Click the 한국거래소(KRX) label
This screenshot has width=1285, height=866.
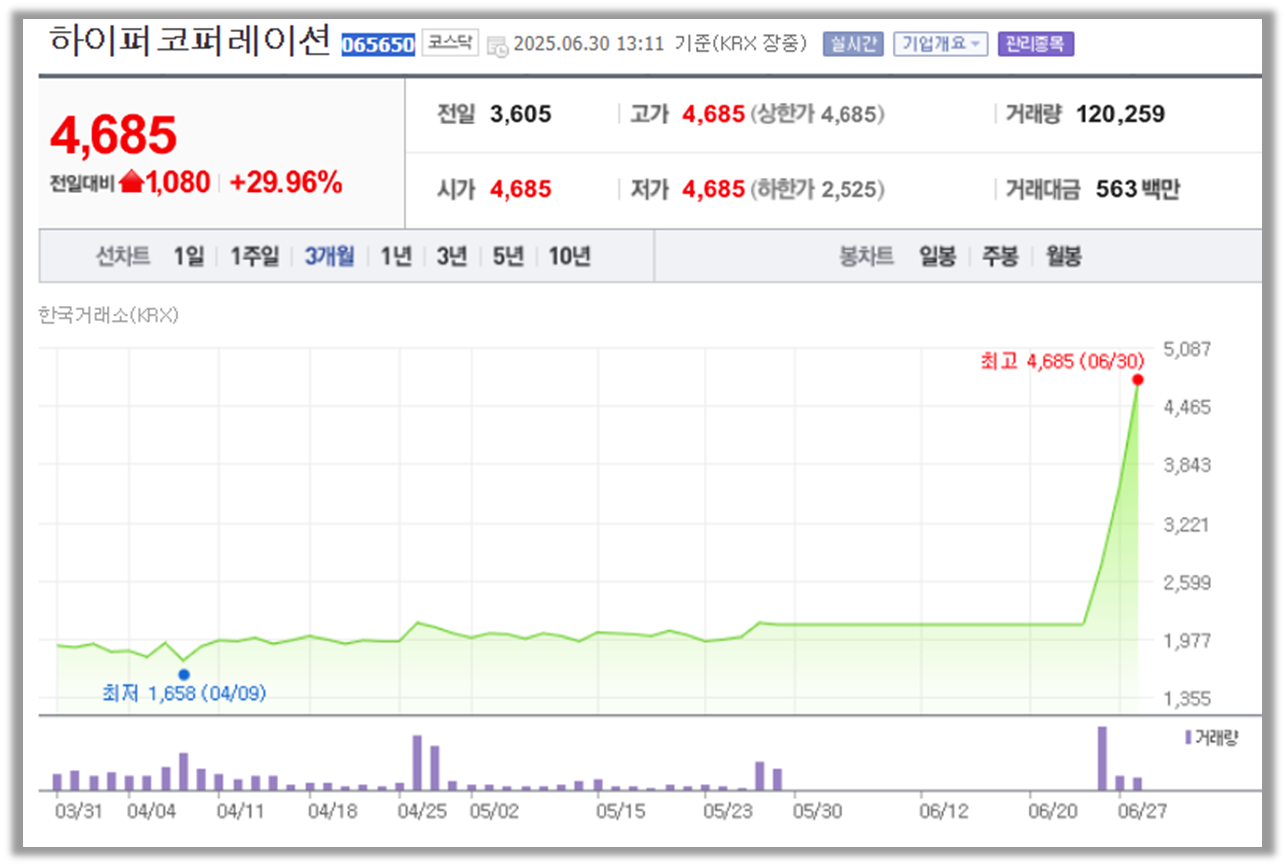(x=108, y=315)
